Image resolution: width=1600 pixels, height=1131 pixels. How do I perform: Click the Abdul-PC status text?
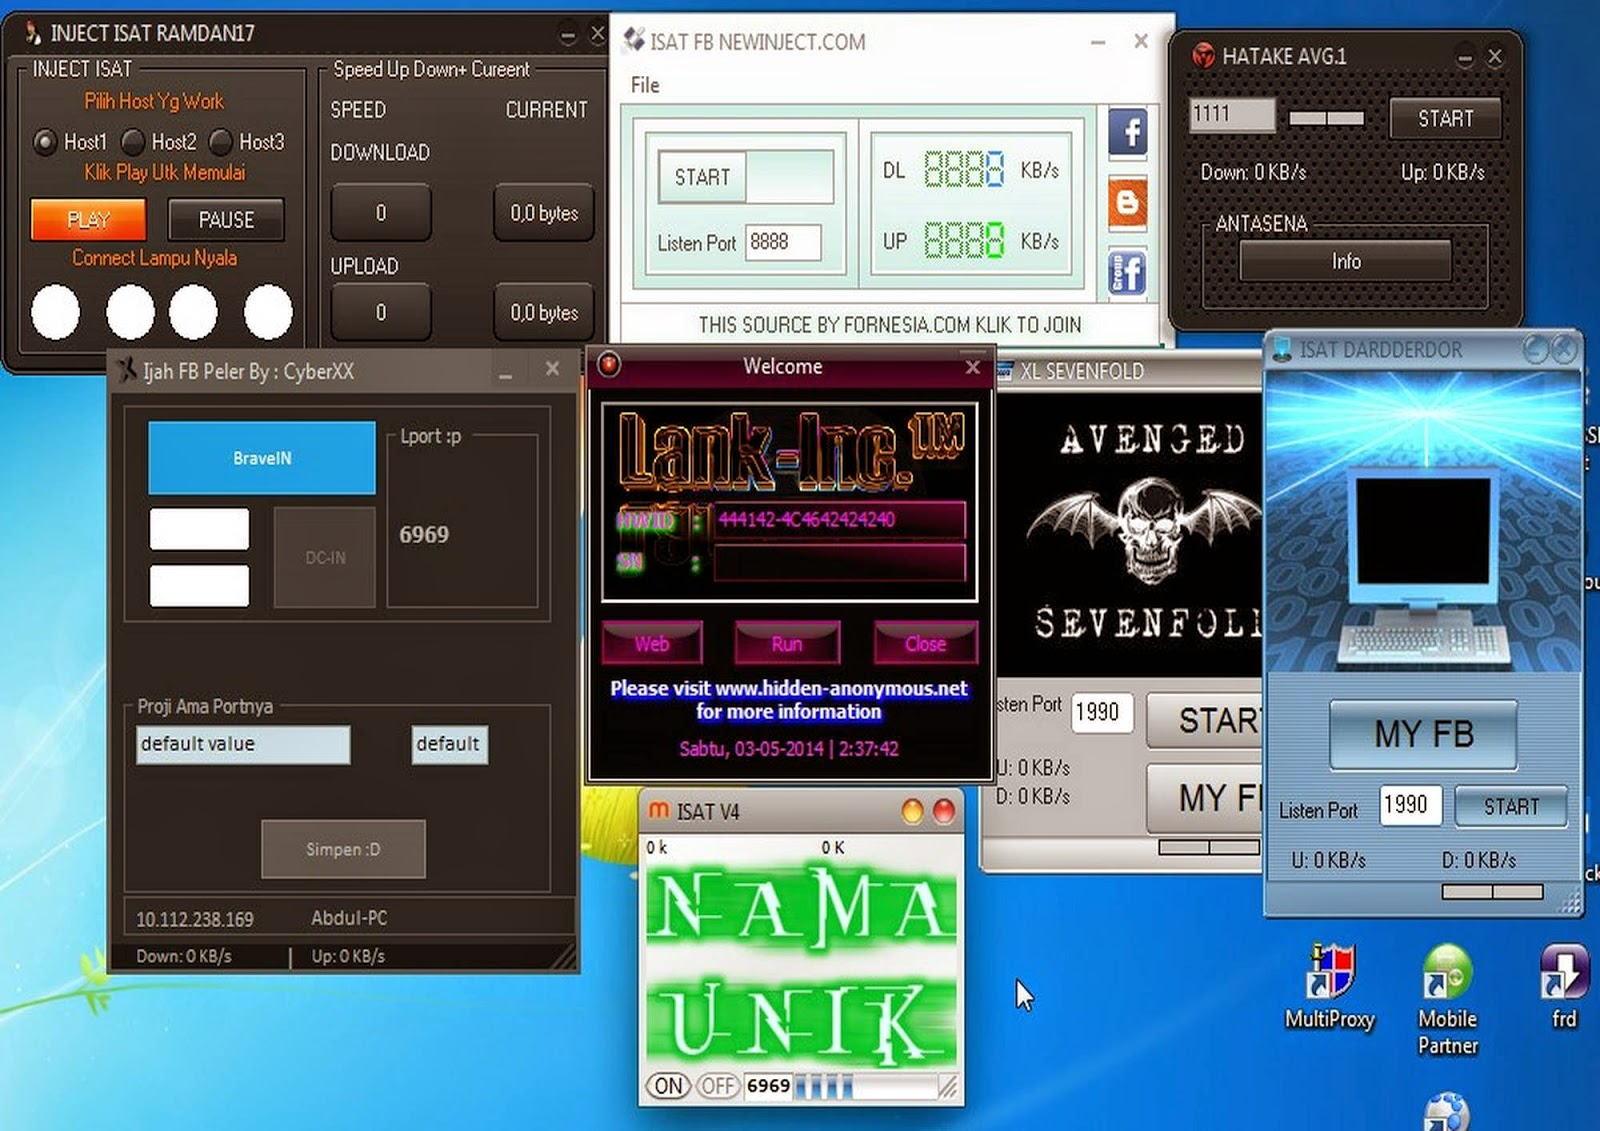pos(349,918)
